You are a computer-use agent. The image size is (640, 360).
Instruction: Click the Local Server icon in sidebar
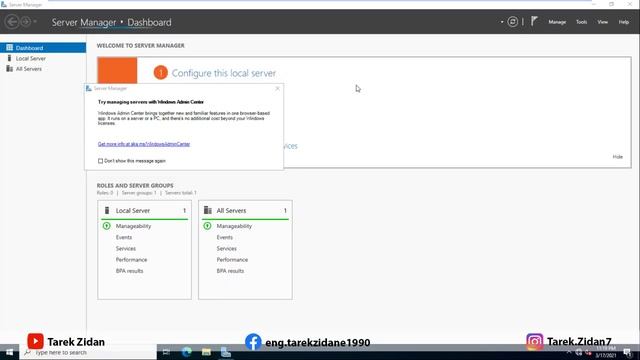(x=9, y=58)
